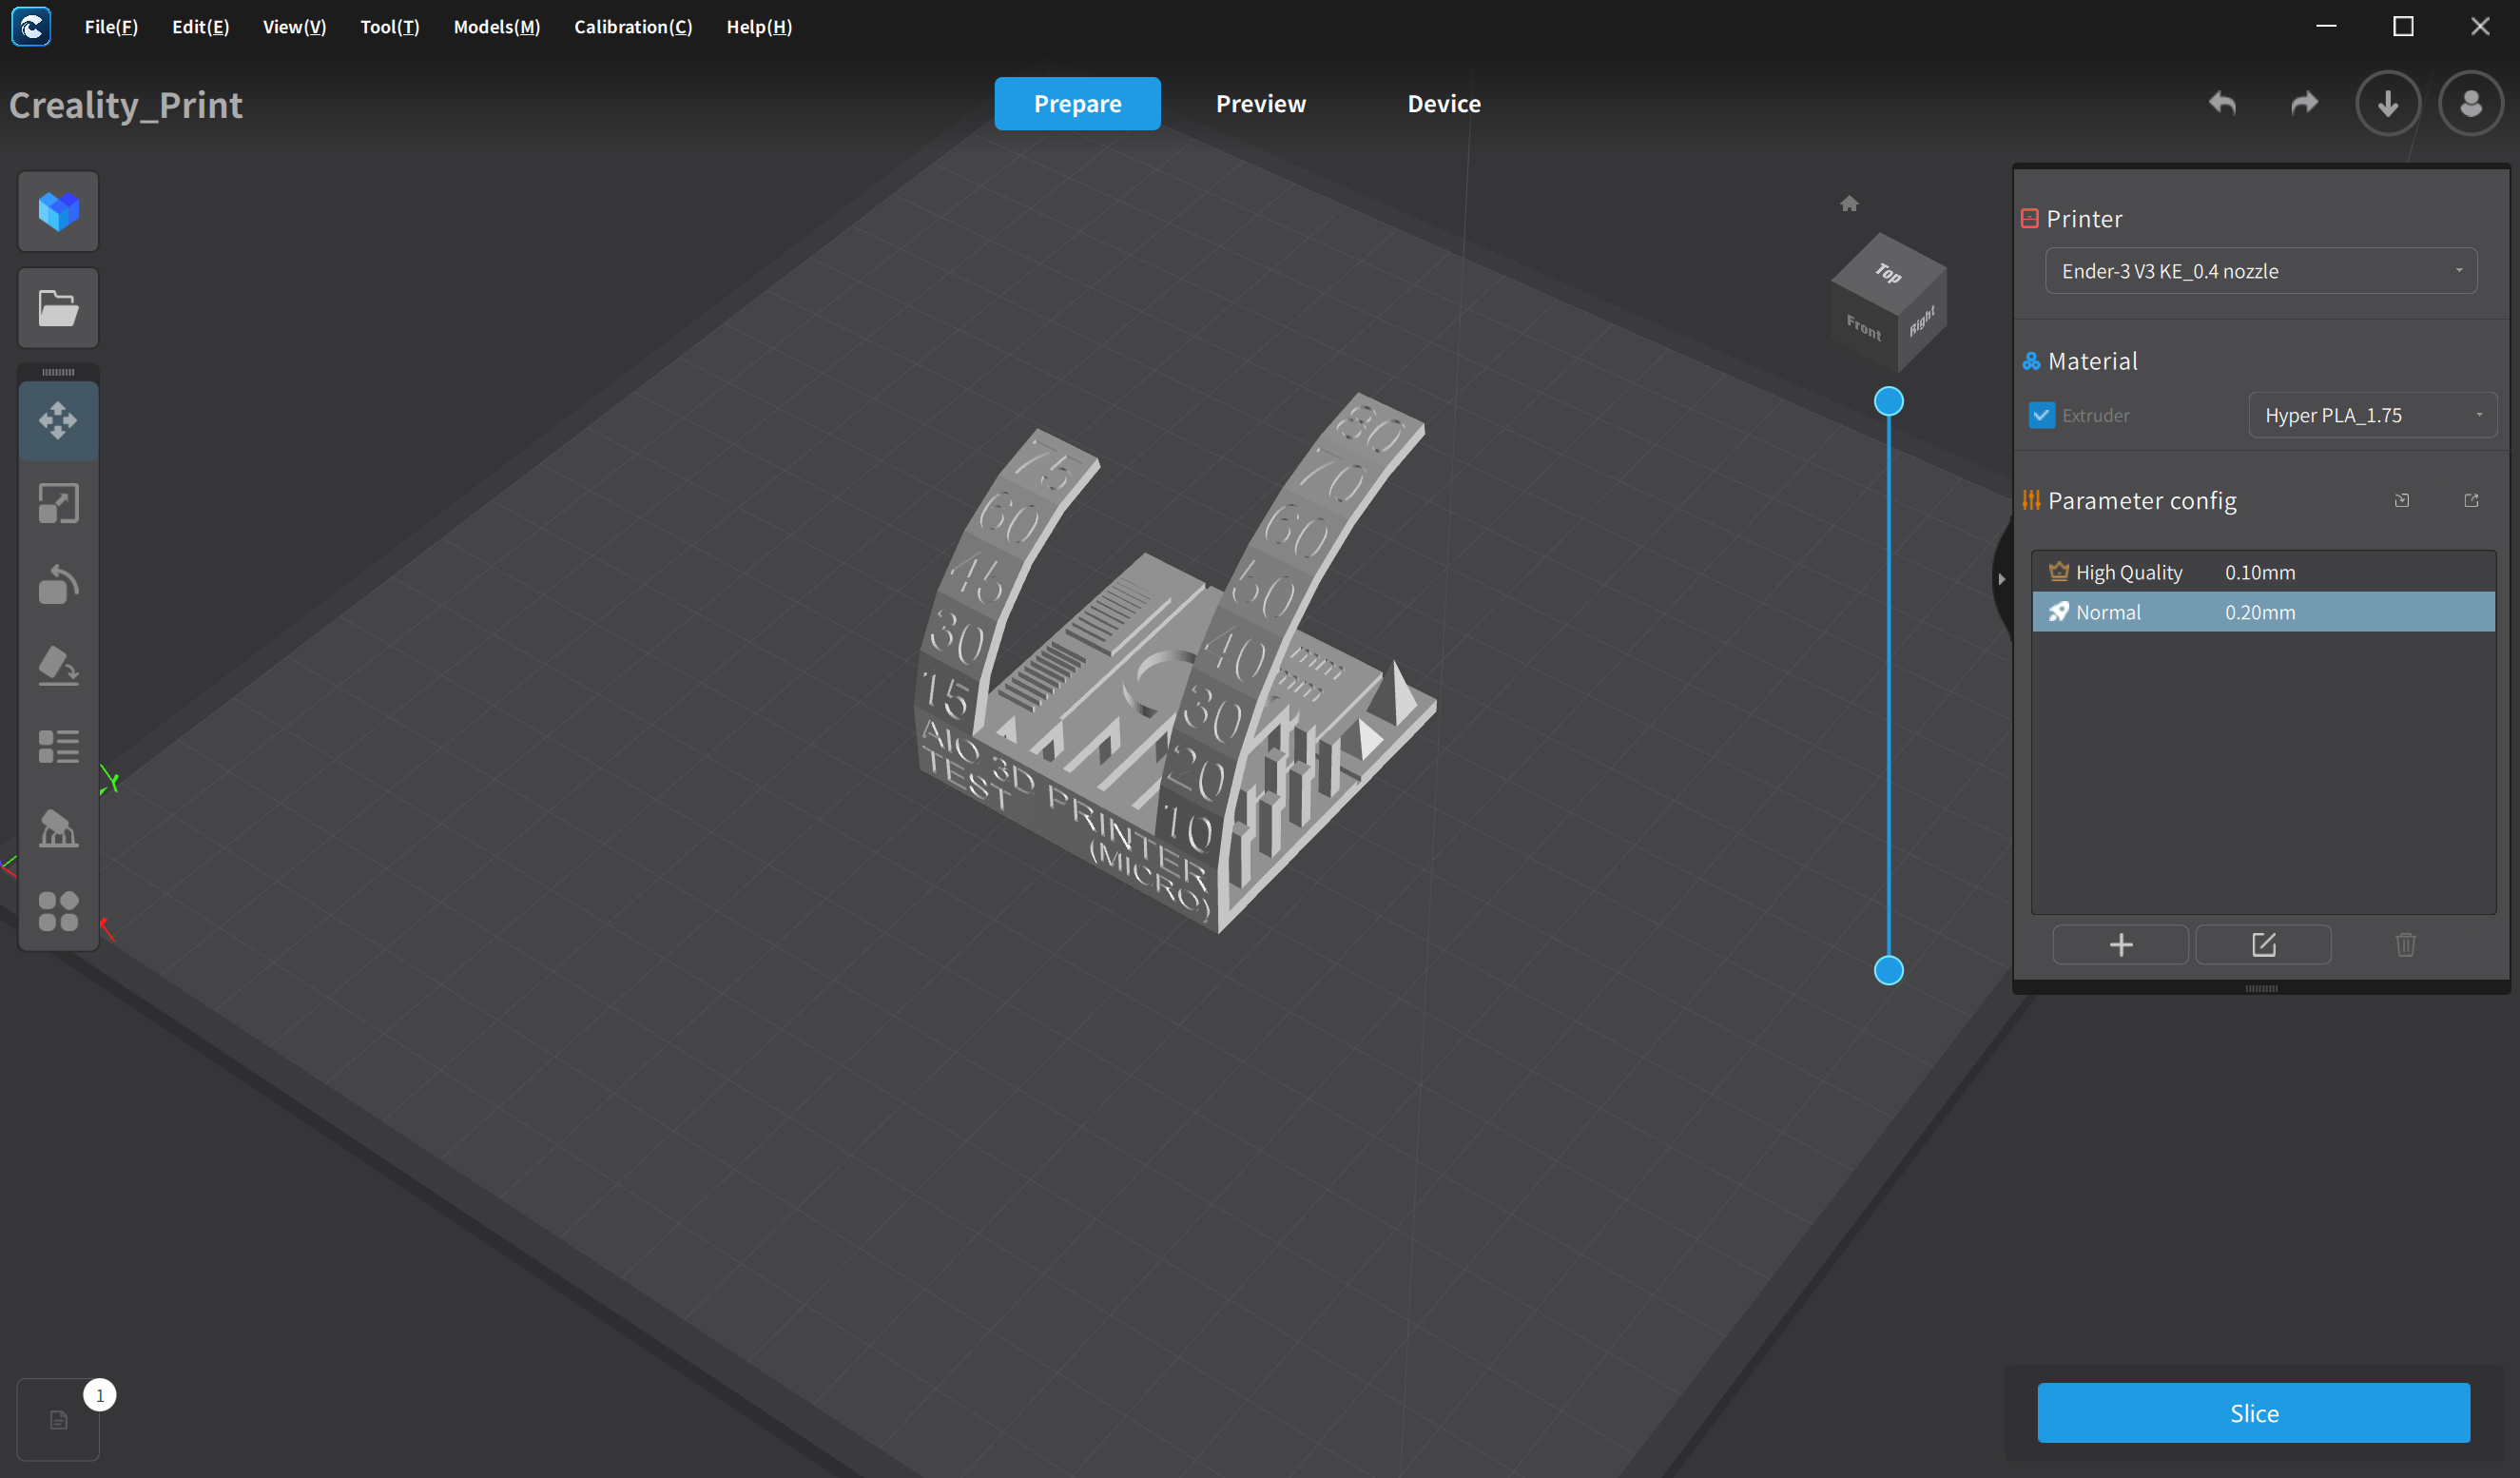Viewport: 2520px width, 1478px height.
Task: Click the toolbar drag grip handle
Action: tap(58, 372)
